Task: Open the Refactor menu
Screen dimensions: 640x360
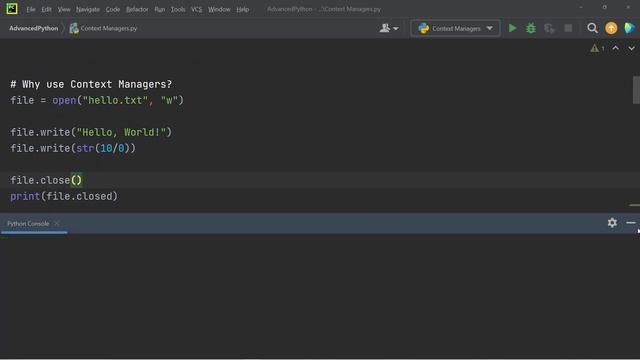Action: 137,9
